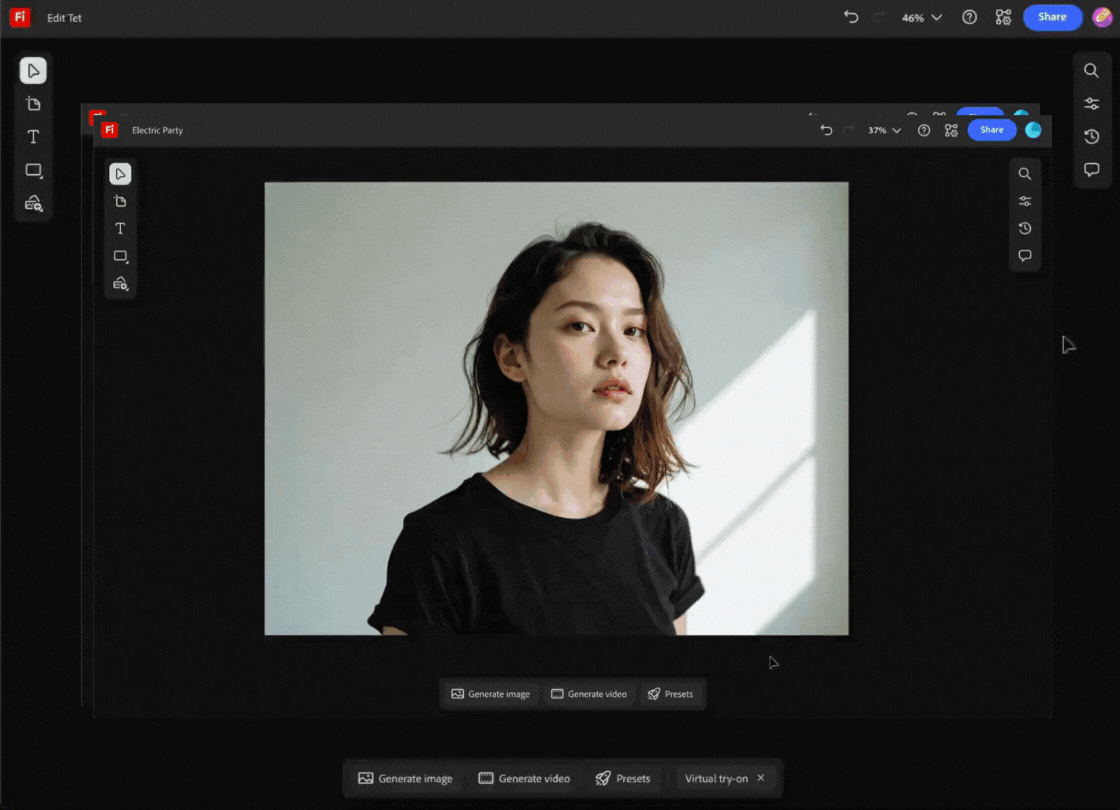Select the artboard tool in outer toolbar
1120x810 pixels.
click(x=33, y=104)
